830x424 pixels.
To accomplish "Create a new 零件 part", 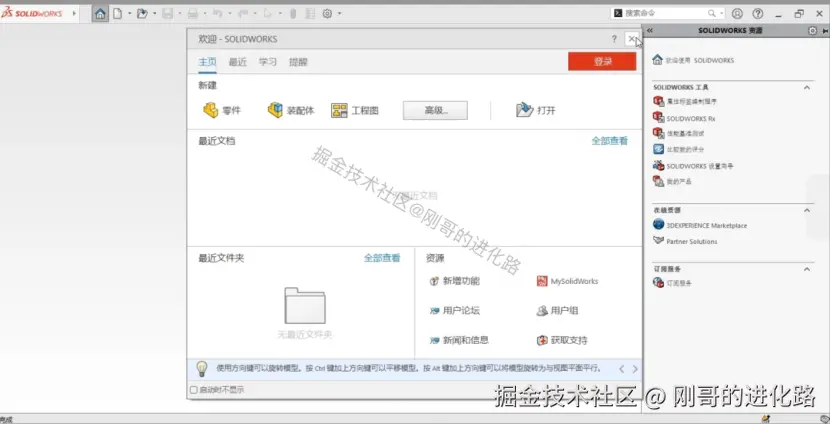I will click(x=221, y=110).
